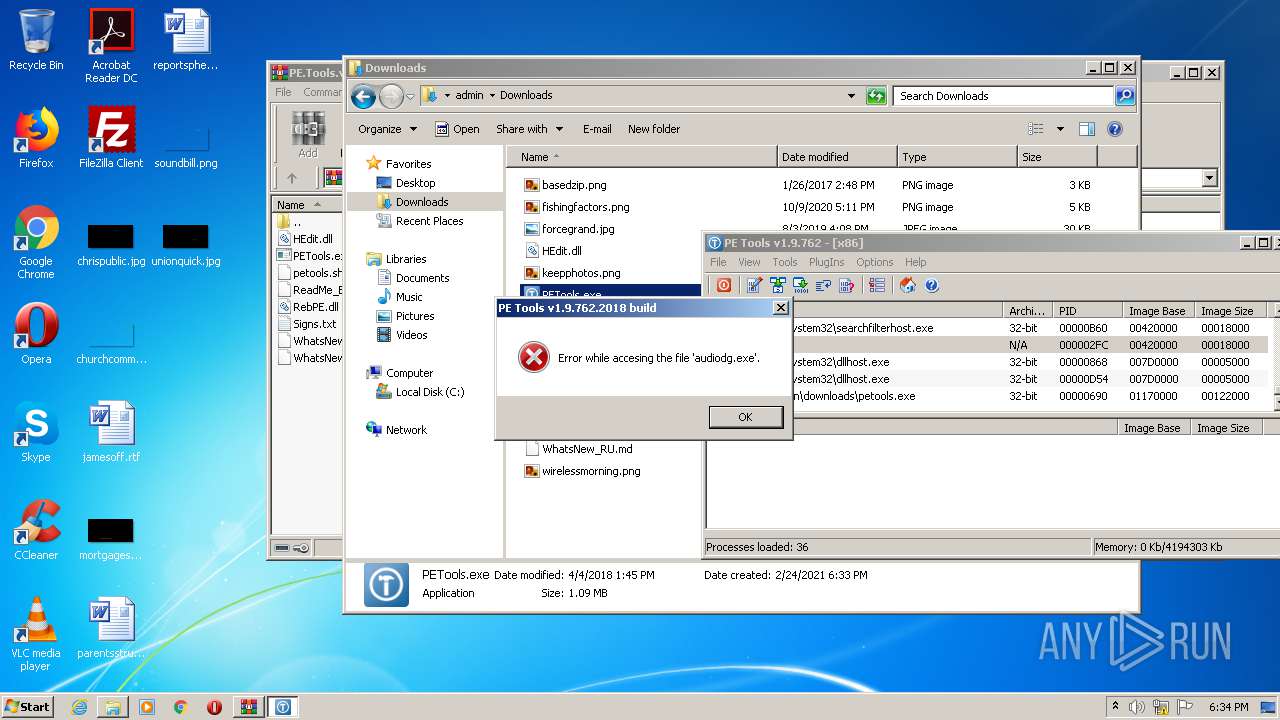Click the blue lines with arrow icon in PE Tools
Viewport: 1280px width, 720px height.
pyautogui.click(x=823, y=286)
